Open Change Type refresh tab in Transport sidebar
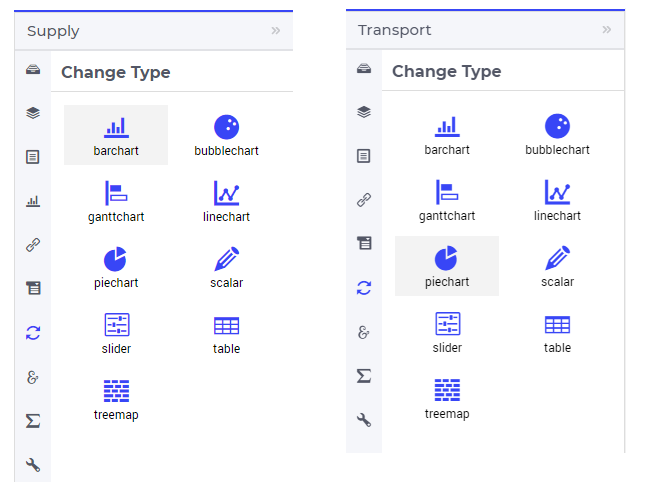 364,288
